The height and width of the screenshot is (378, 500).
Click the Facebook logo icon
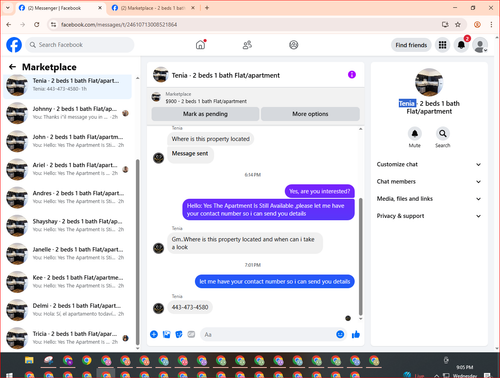coord(14,45)
